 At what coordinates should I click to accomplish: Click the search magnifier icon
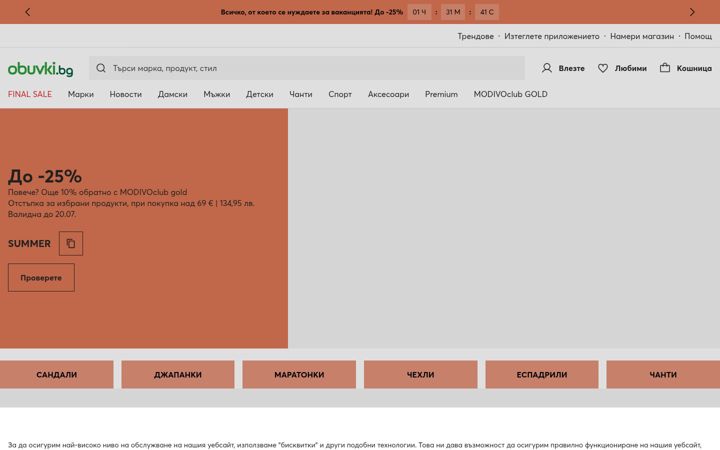pos(101,68)
